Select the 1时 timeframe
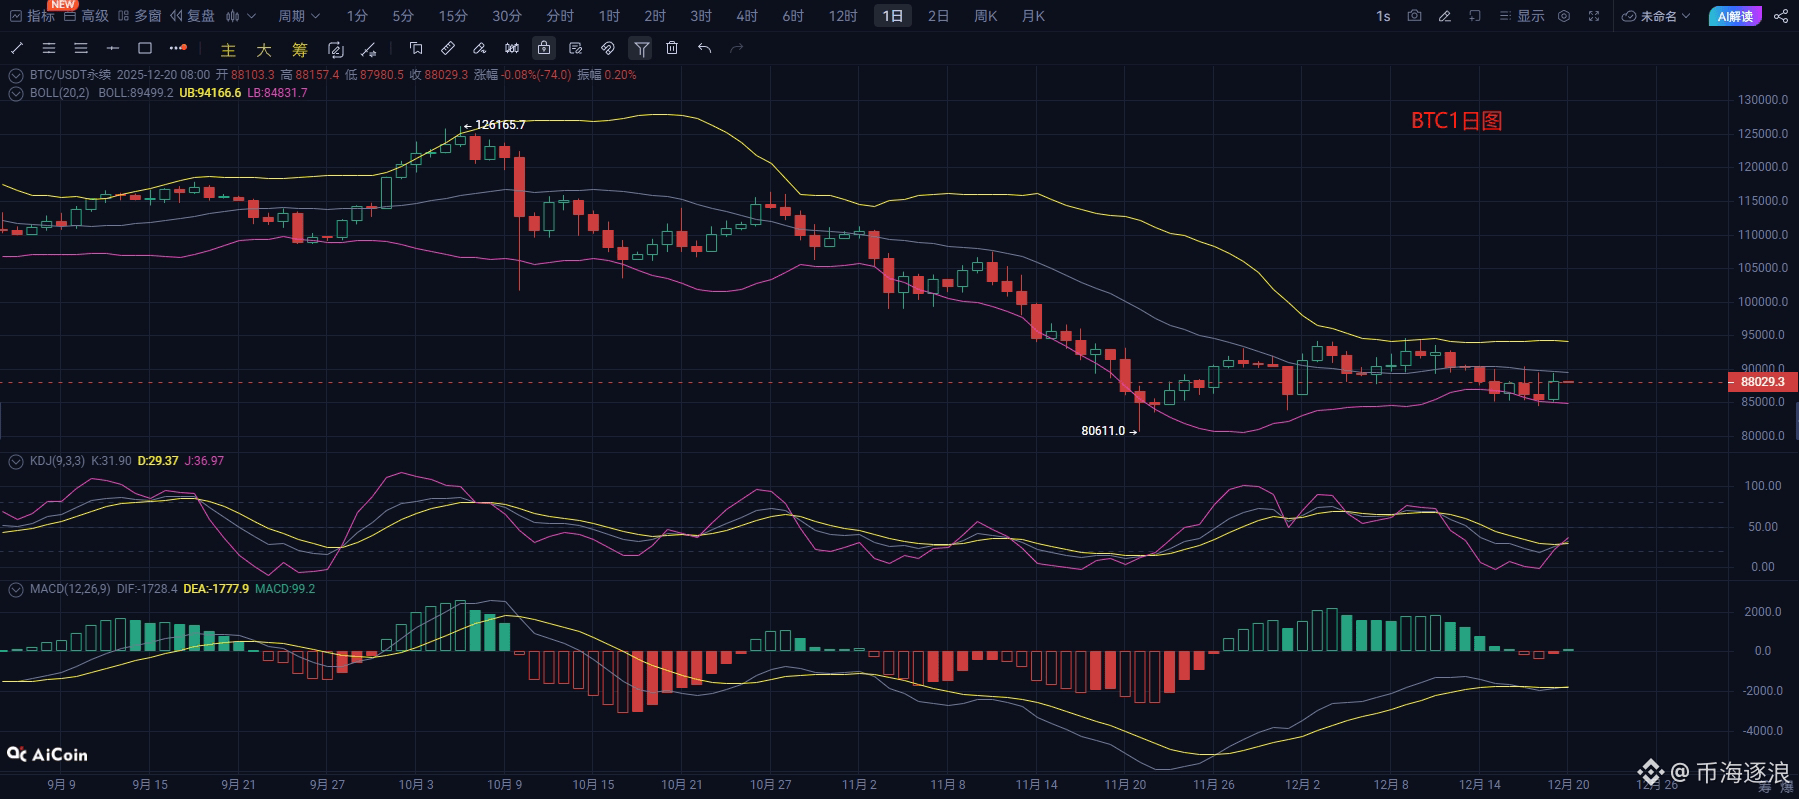This screenshot has width=1799, height=799. tap(609, 16)
